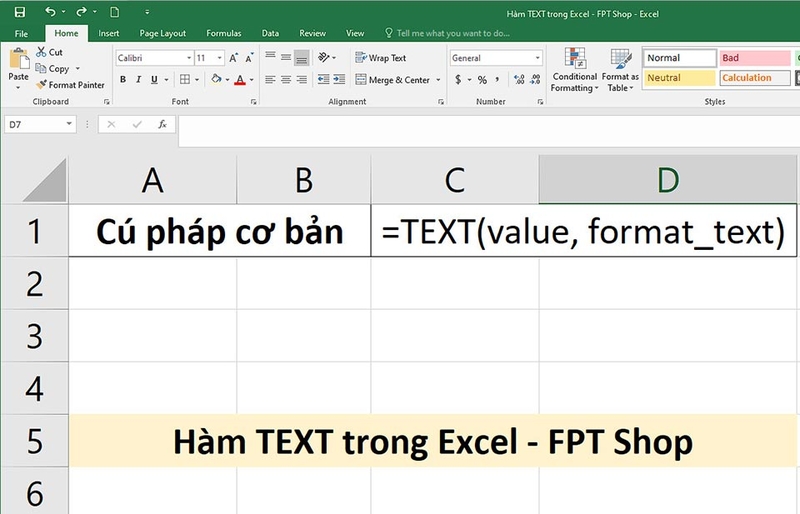The image size is (800, 514).
Task: Click the Increase Decimal icon
Action: click(x=519, y=80)
